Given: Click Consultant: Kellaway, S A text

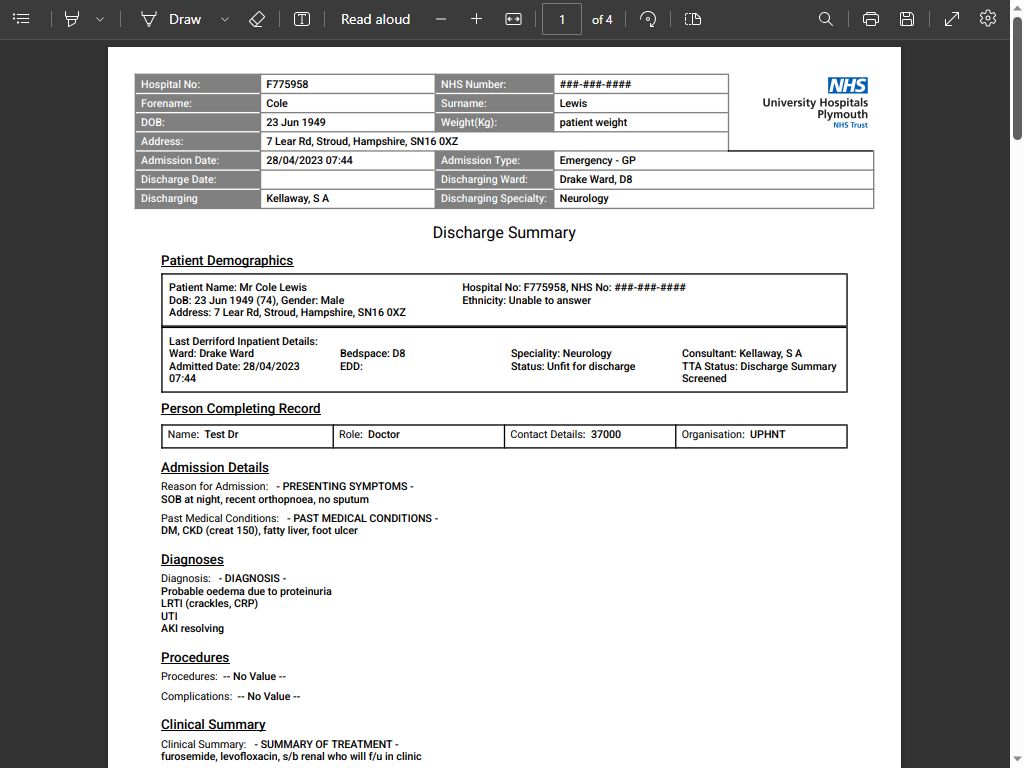Looking at the screenshot, I should (742, 353).
